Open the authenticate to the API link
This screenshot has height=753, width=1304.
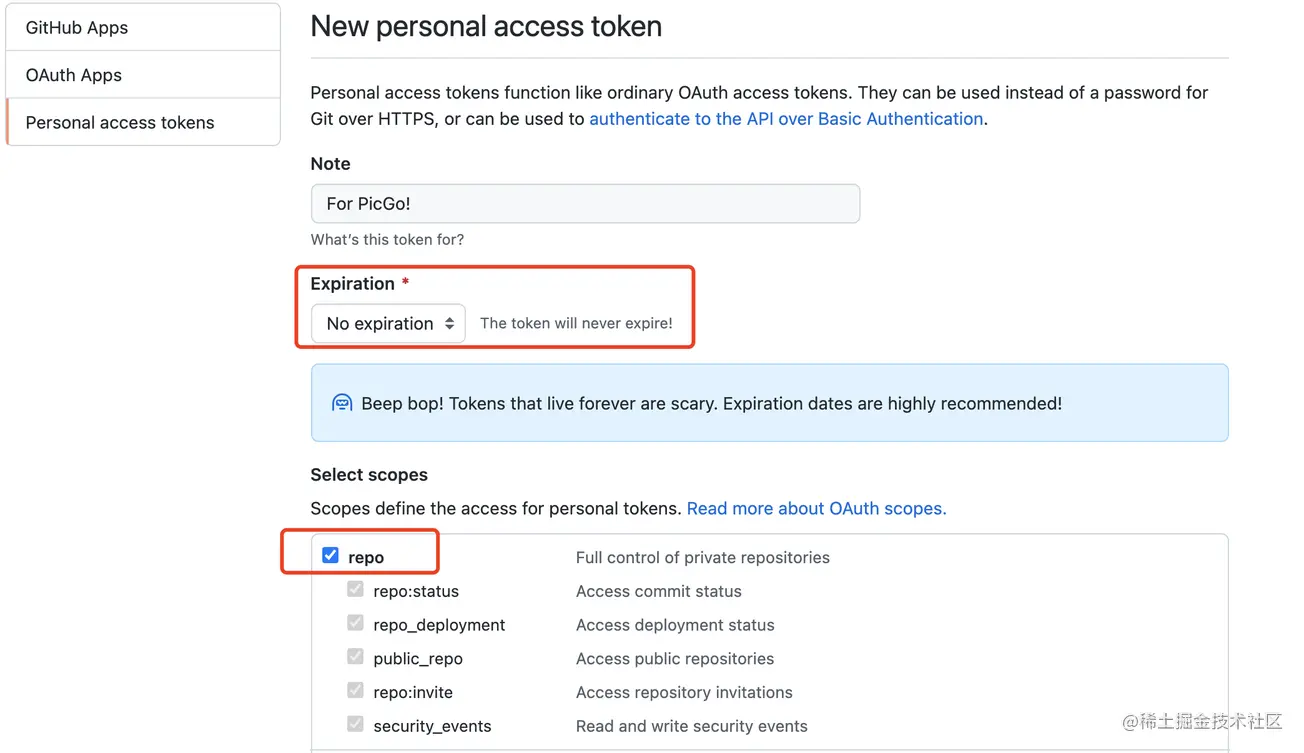point(786,118)
